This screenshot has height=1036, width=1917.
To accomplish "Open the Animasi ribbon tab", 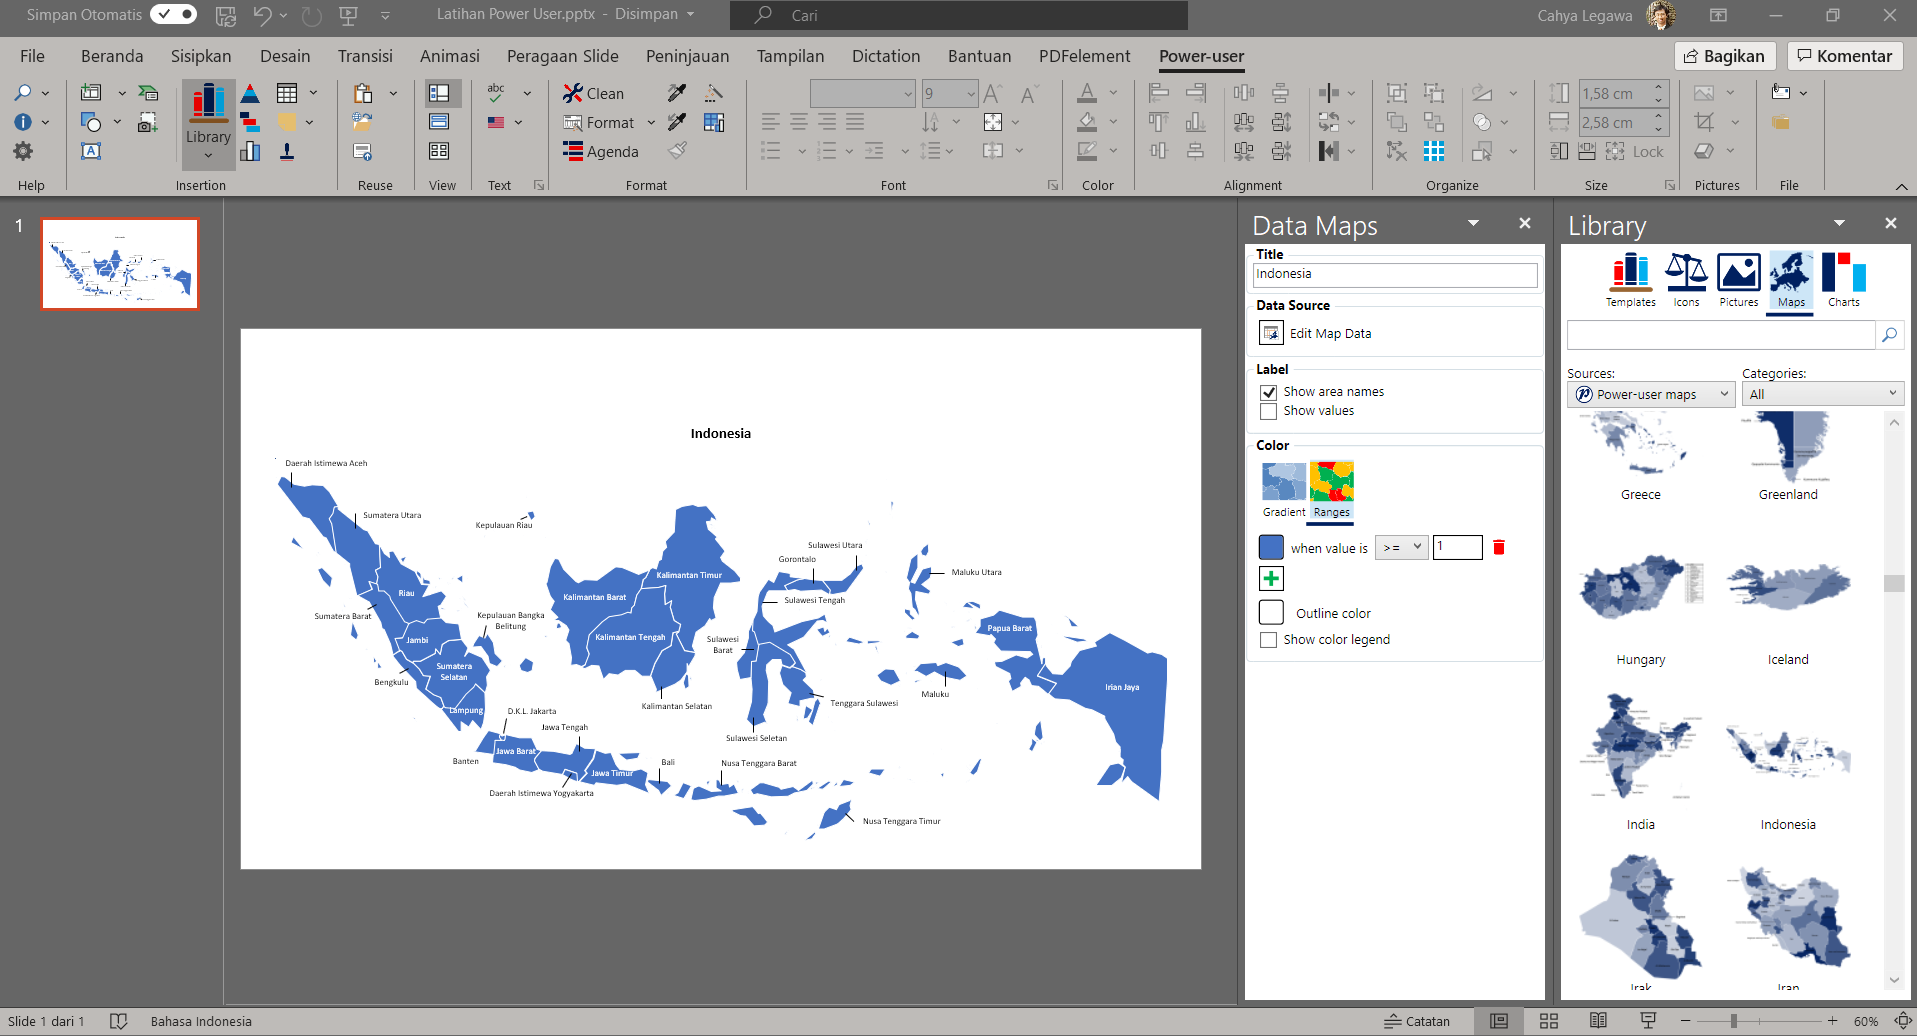I will click(x=449, y=56).
